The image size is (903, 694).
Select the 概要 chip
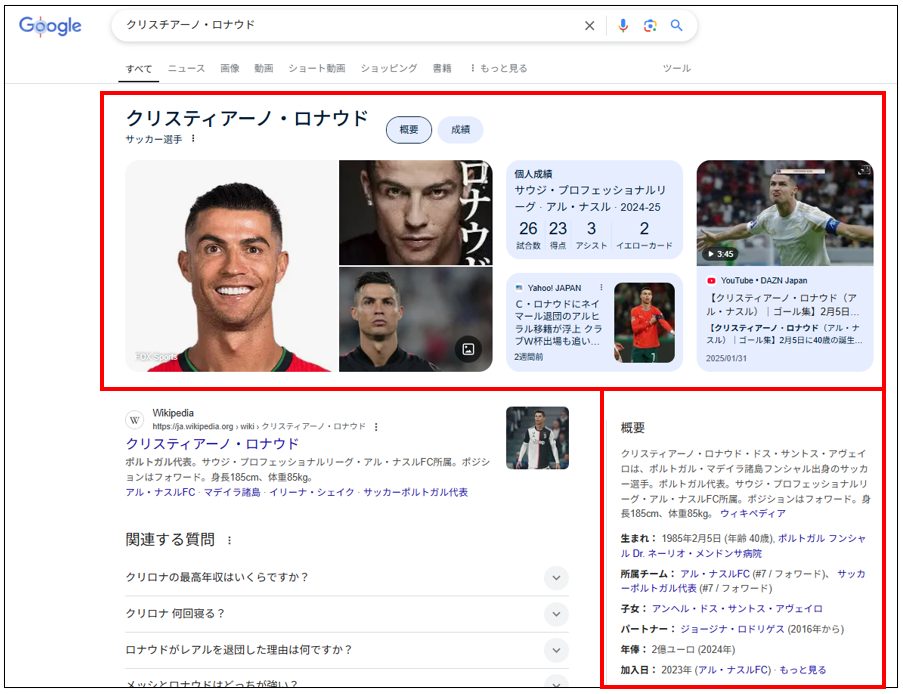coord(409,130)
